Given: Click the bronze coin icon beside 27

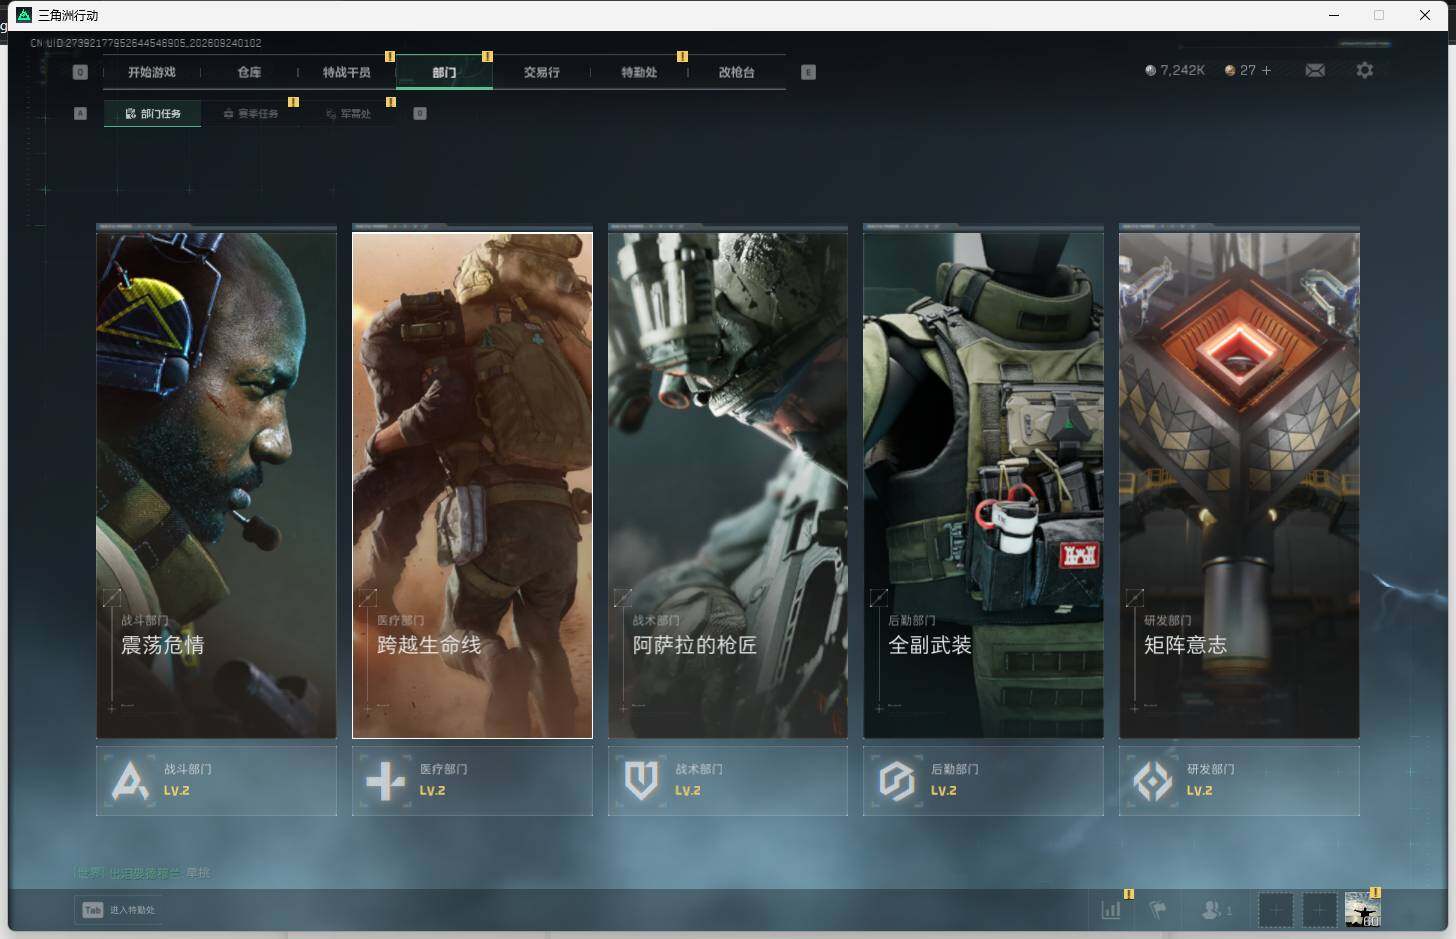Looking at the screenshot, I should (1230, 70).
